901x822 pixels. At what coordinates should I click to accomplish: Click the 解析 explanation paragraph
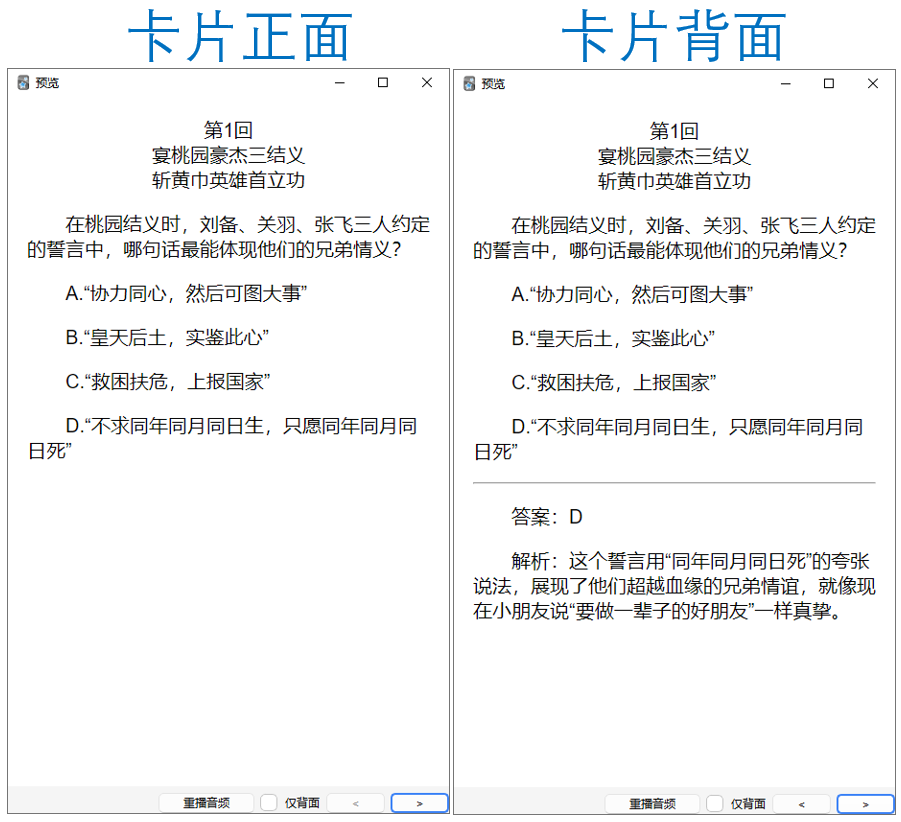coord(674,586)
